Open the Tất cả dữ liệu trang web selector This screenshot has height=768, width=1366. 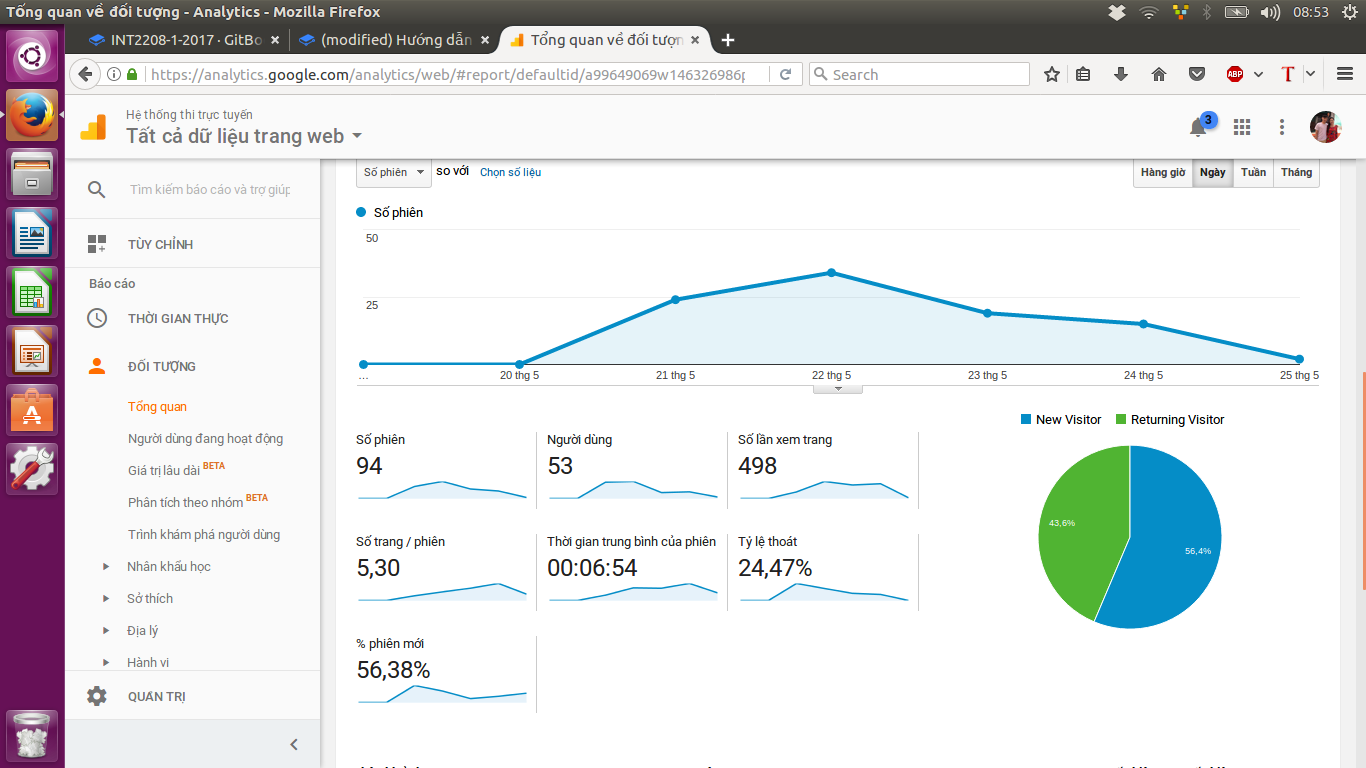pos(244,136)
